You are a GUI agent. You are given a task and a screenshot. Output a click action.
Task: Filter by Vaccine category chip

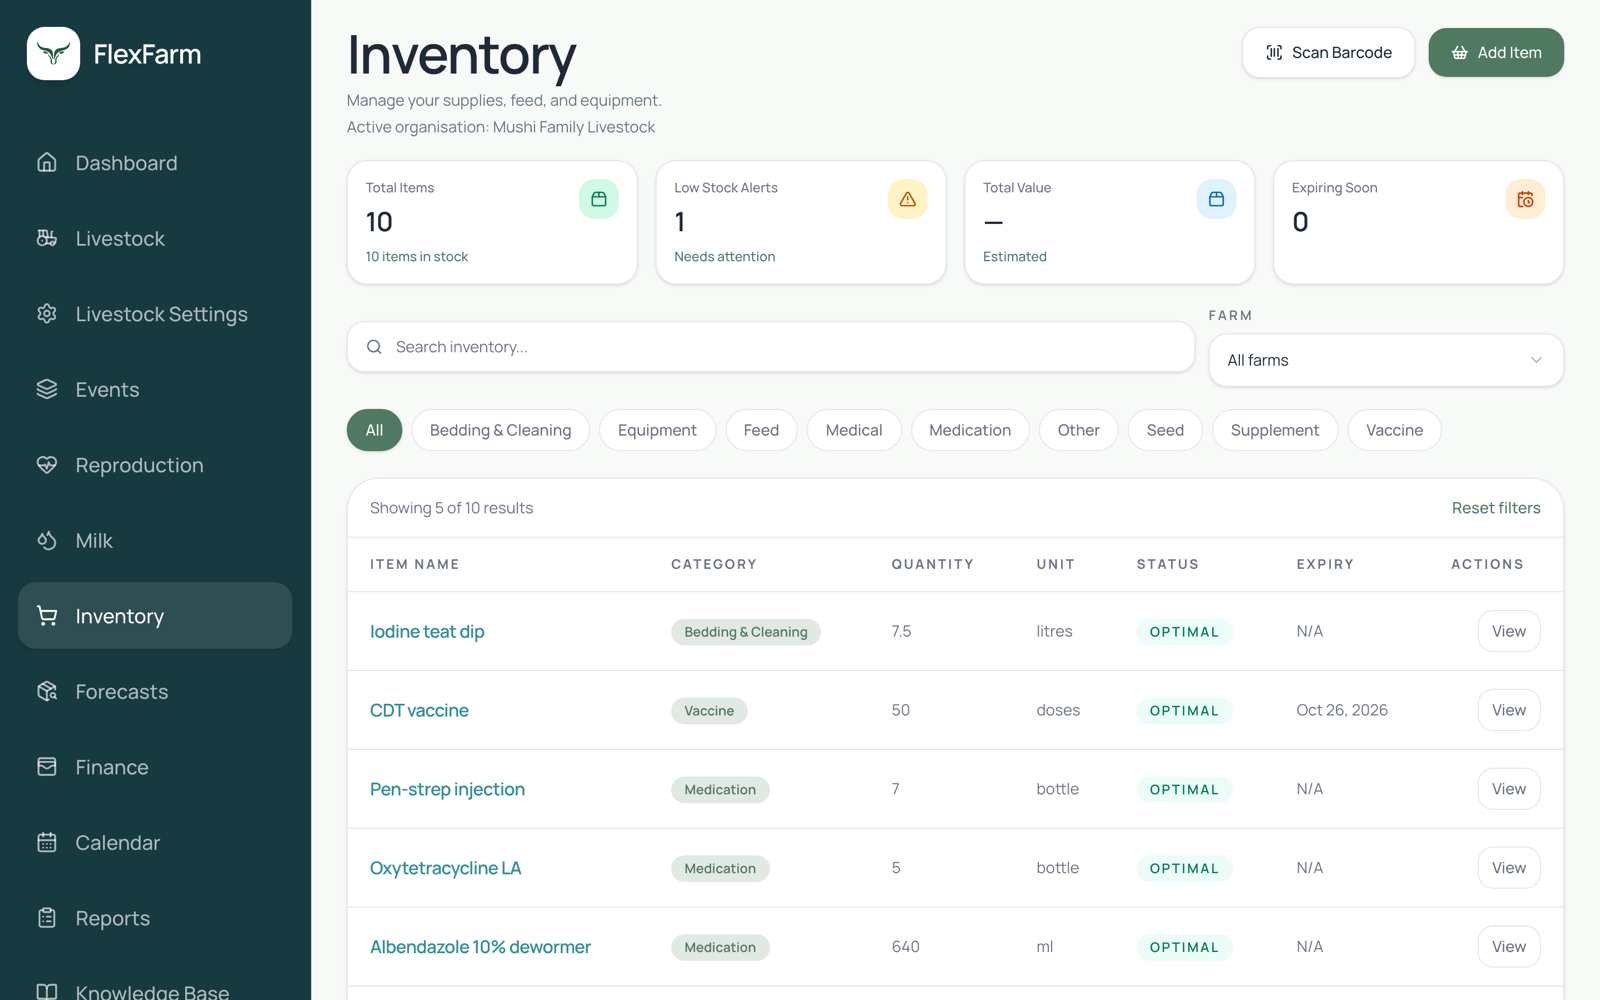(1394, 430)
